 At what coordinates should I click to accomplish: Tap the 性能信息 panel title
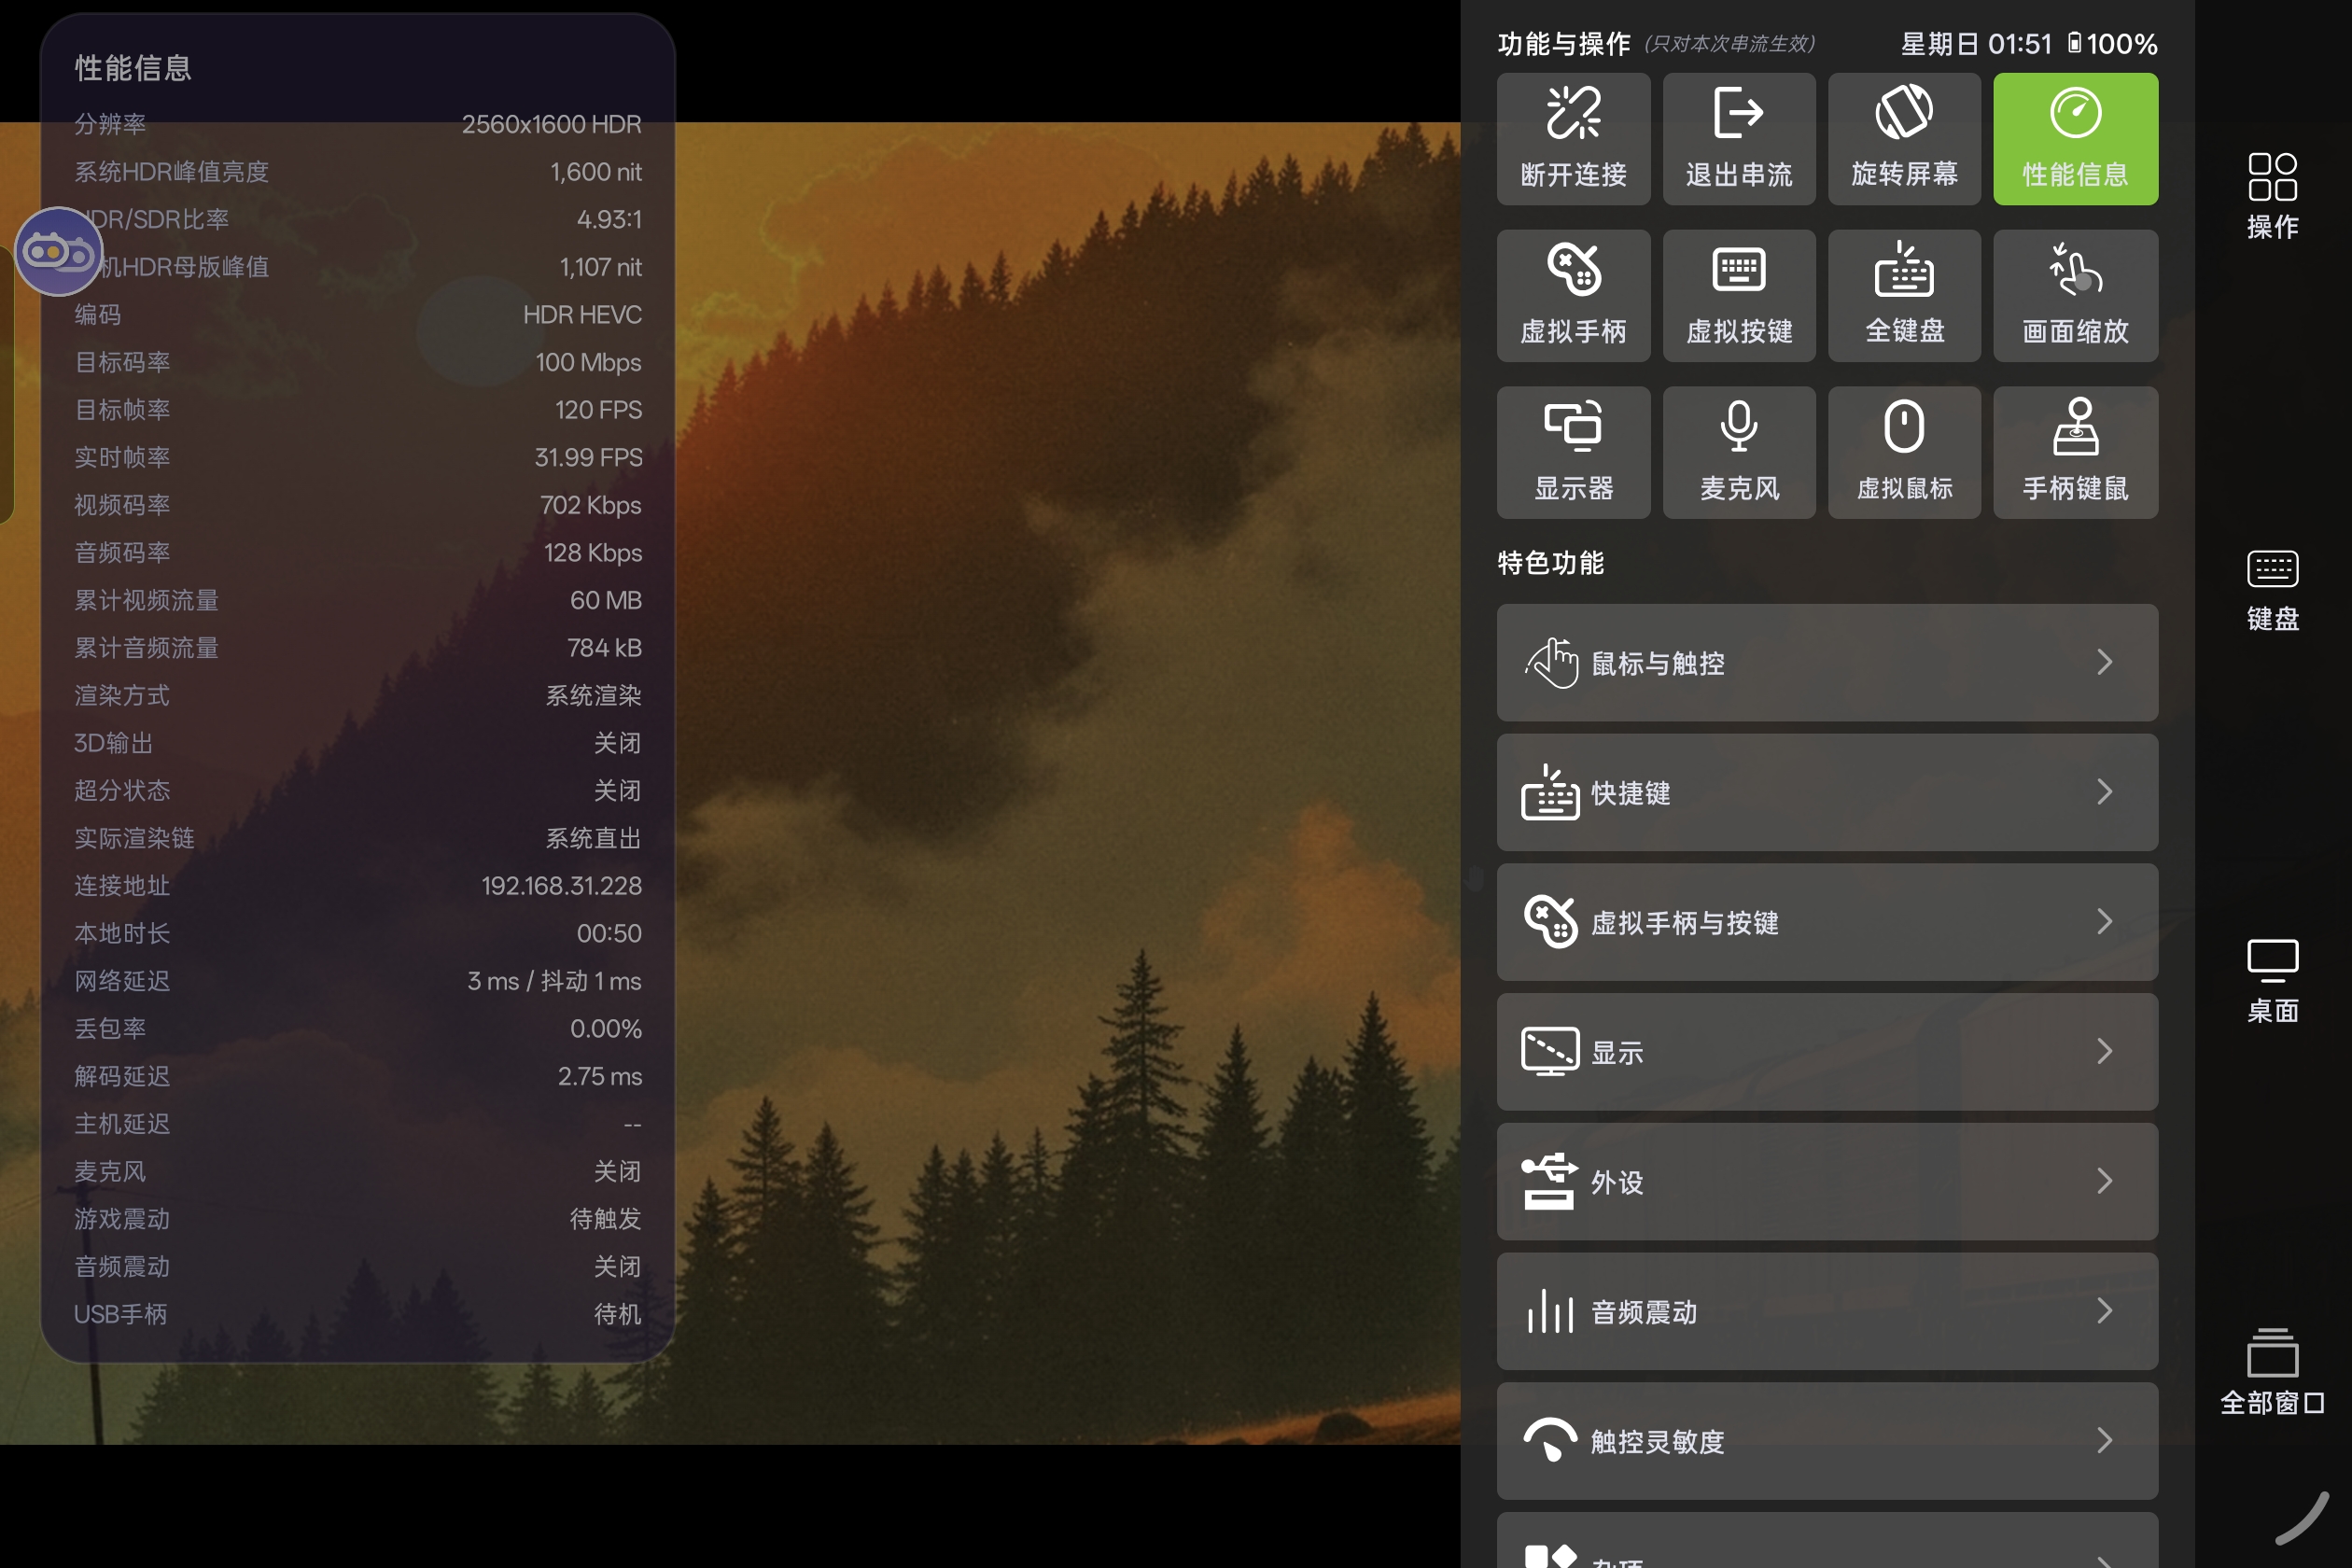point(133,68)
